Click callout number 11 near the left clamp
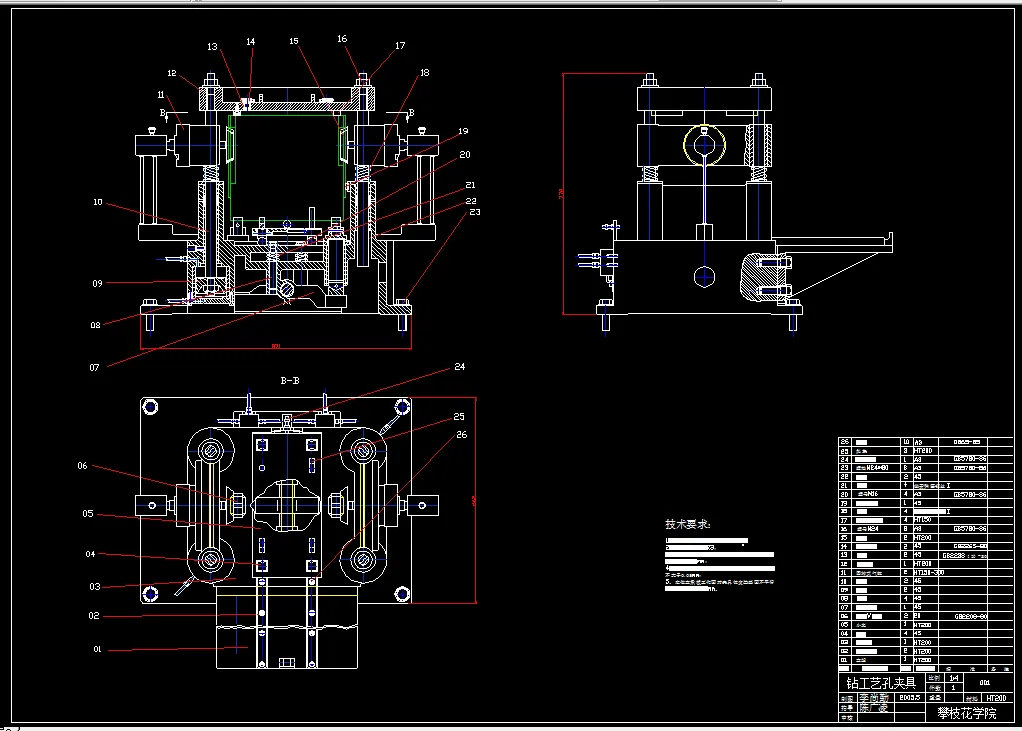 click(161, 95)
